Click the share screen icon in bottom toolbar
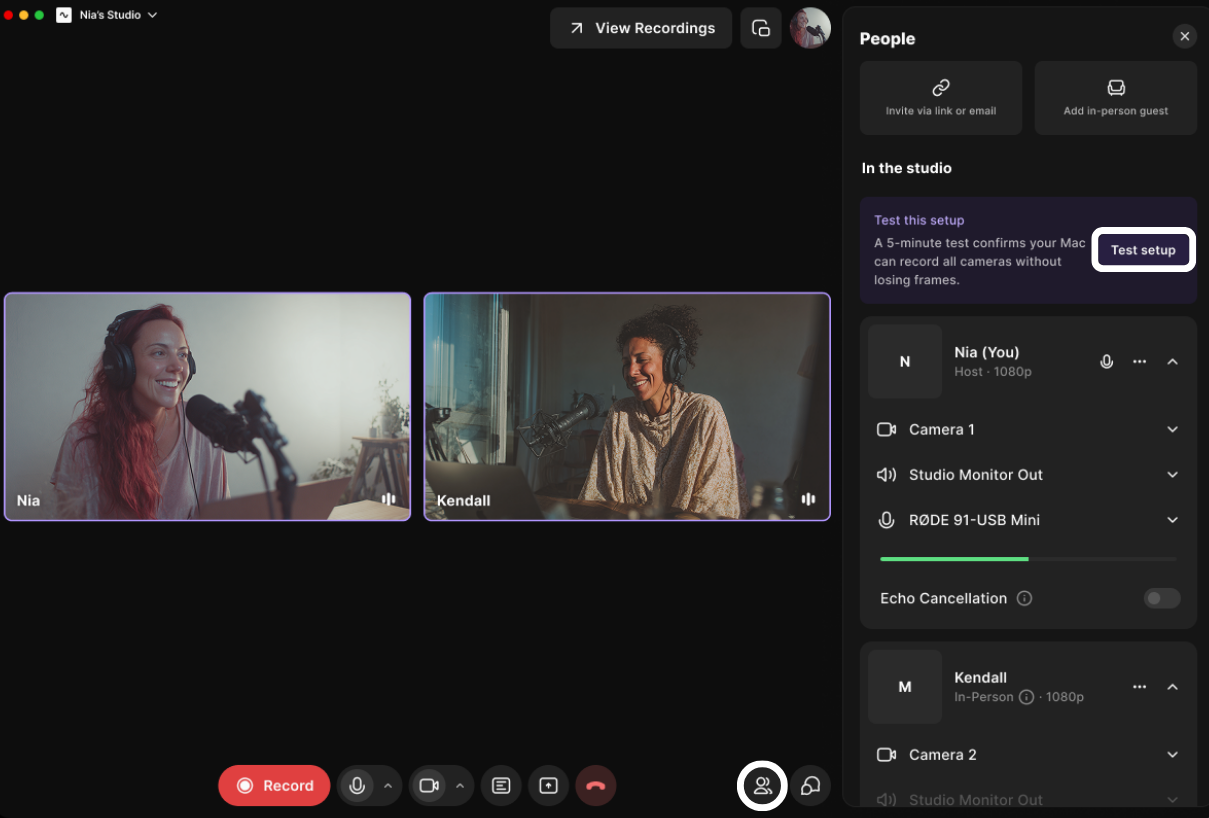Viewport: 1209px width, 818px height. [x=548, y=786]
